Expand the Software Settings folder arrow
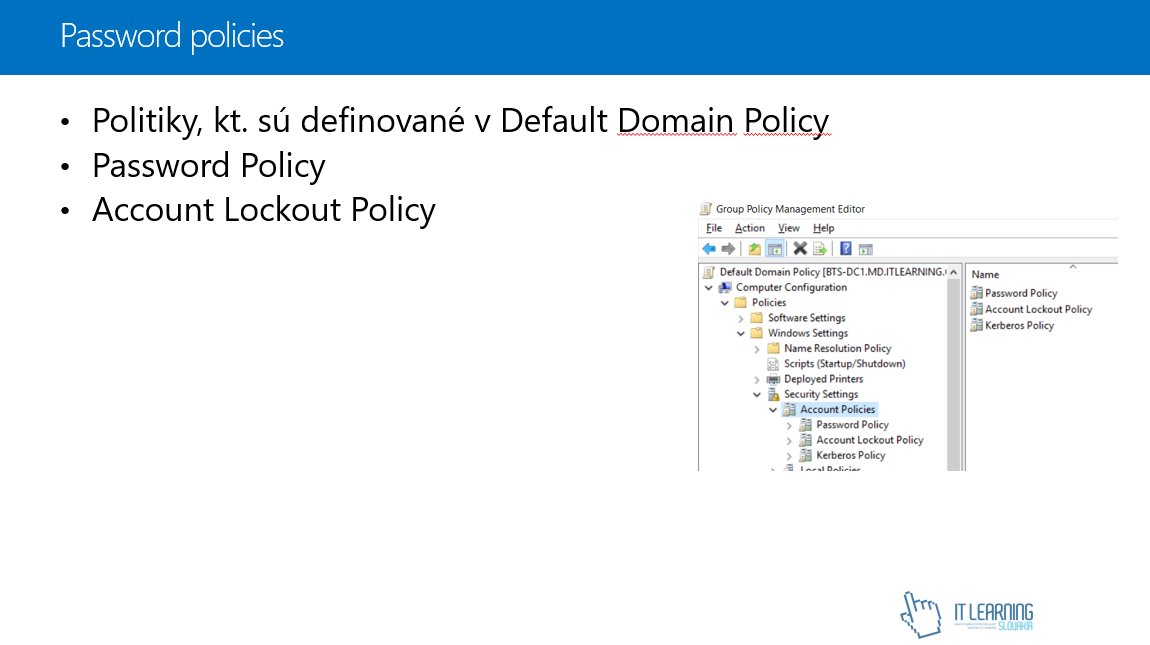 click(741, 318)
